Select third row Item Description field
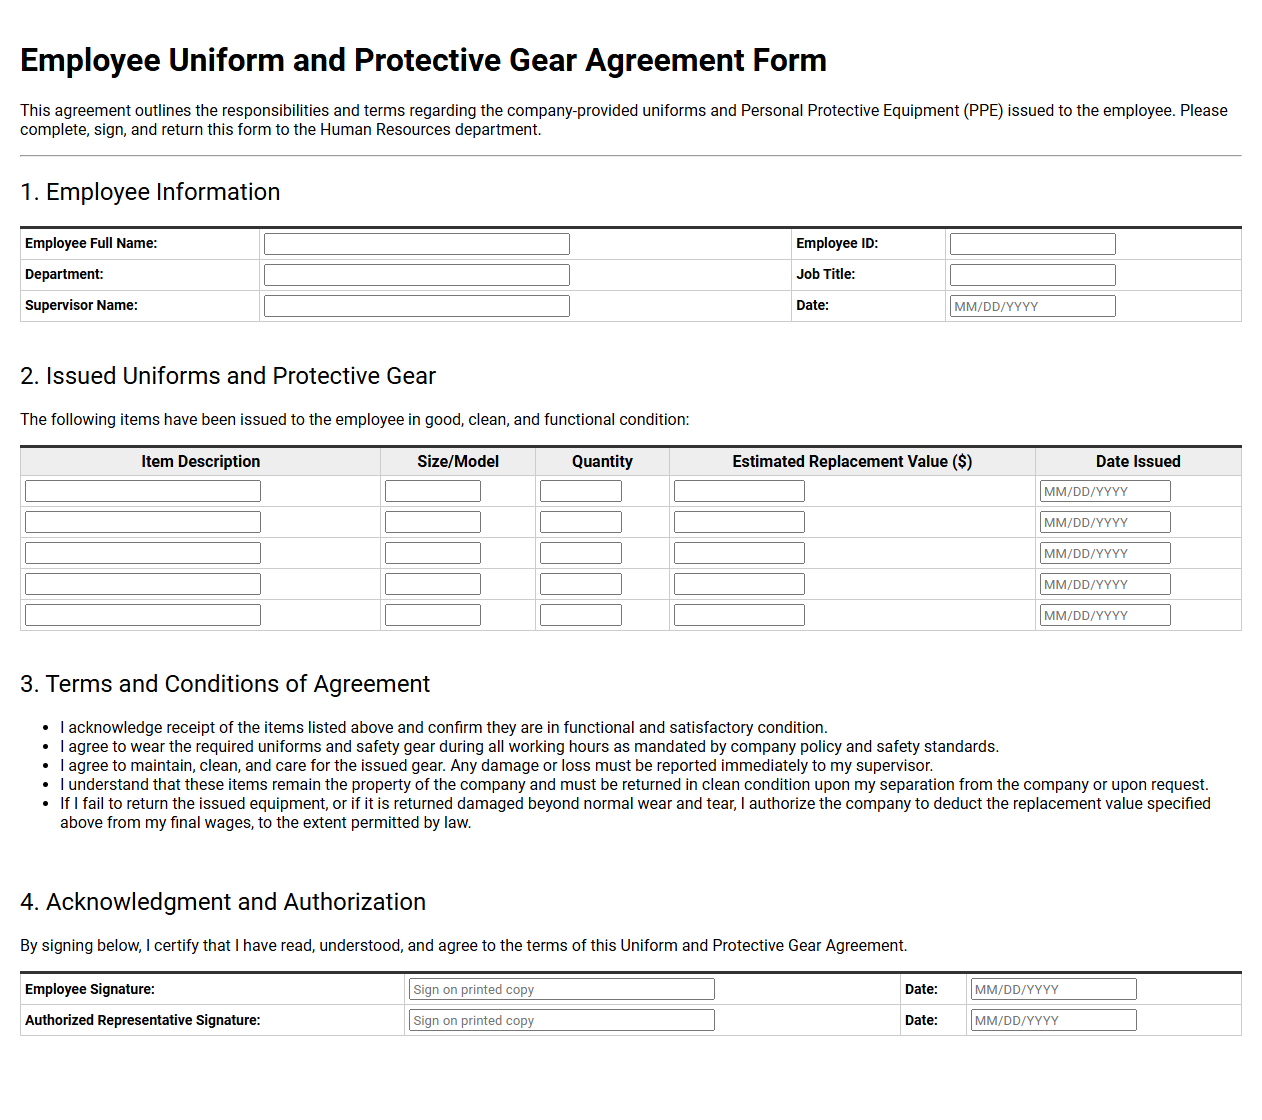This screenshot has height=1120, width=1262. coord(143,553)
